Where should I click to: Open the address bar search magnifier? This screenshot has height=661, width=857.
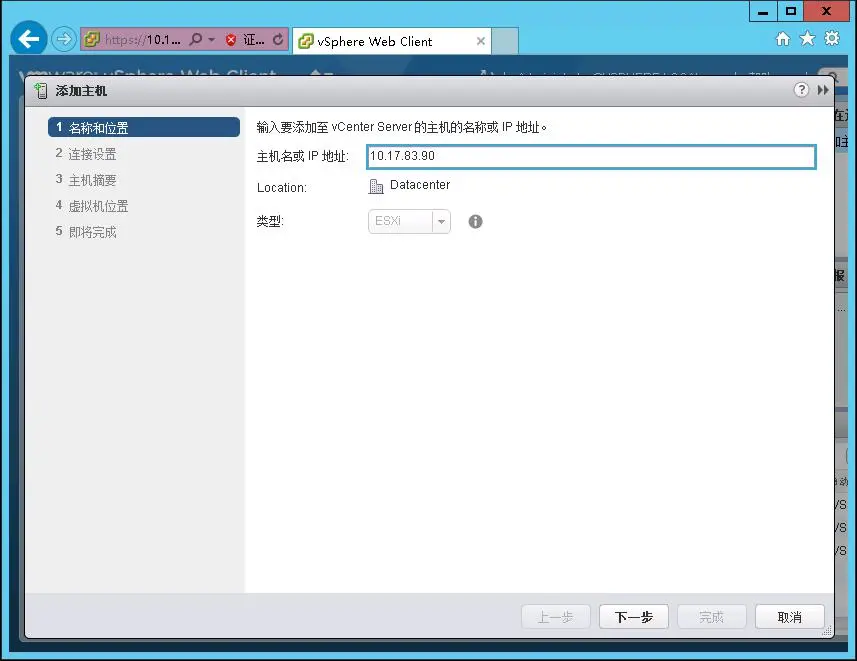195,39
